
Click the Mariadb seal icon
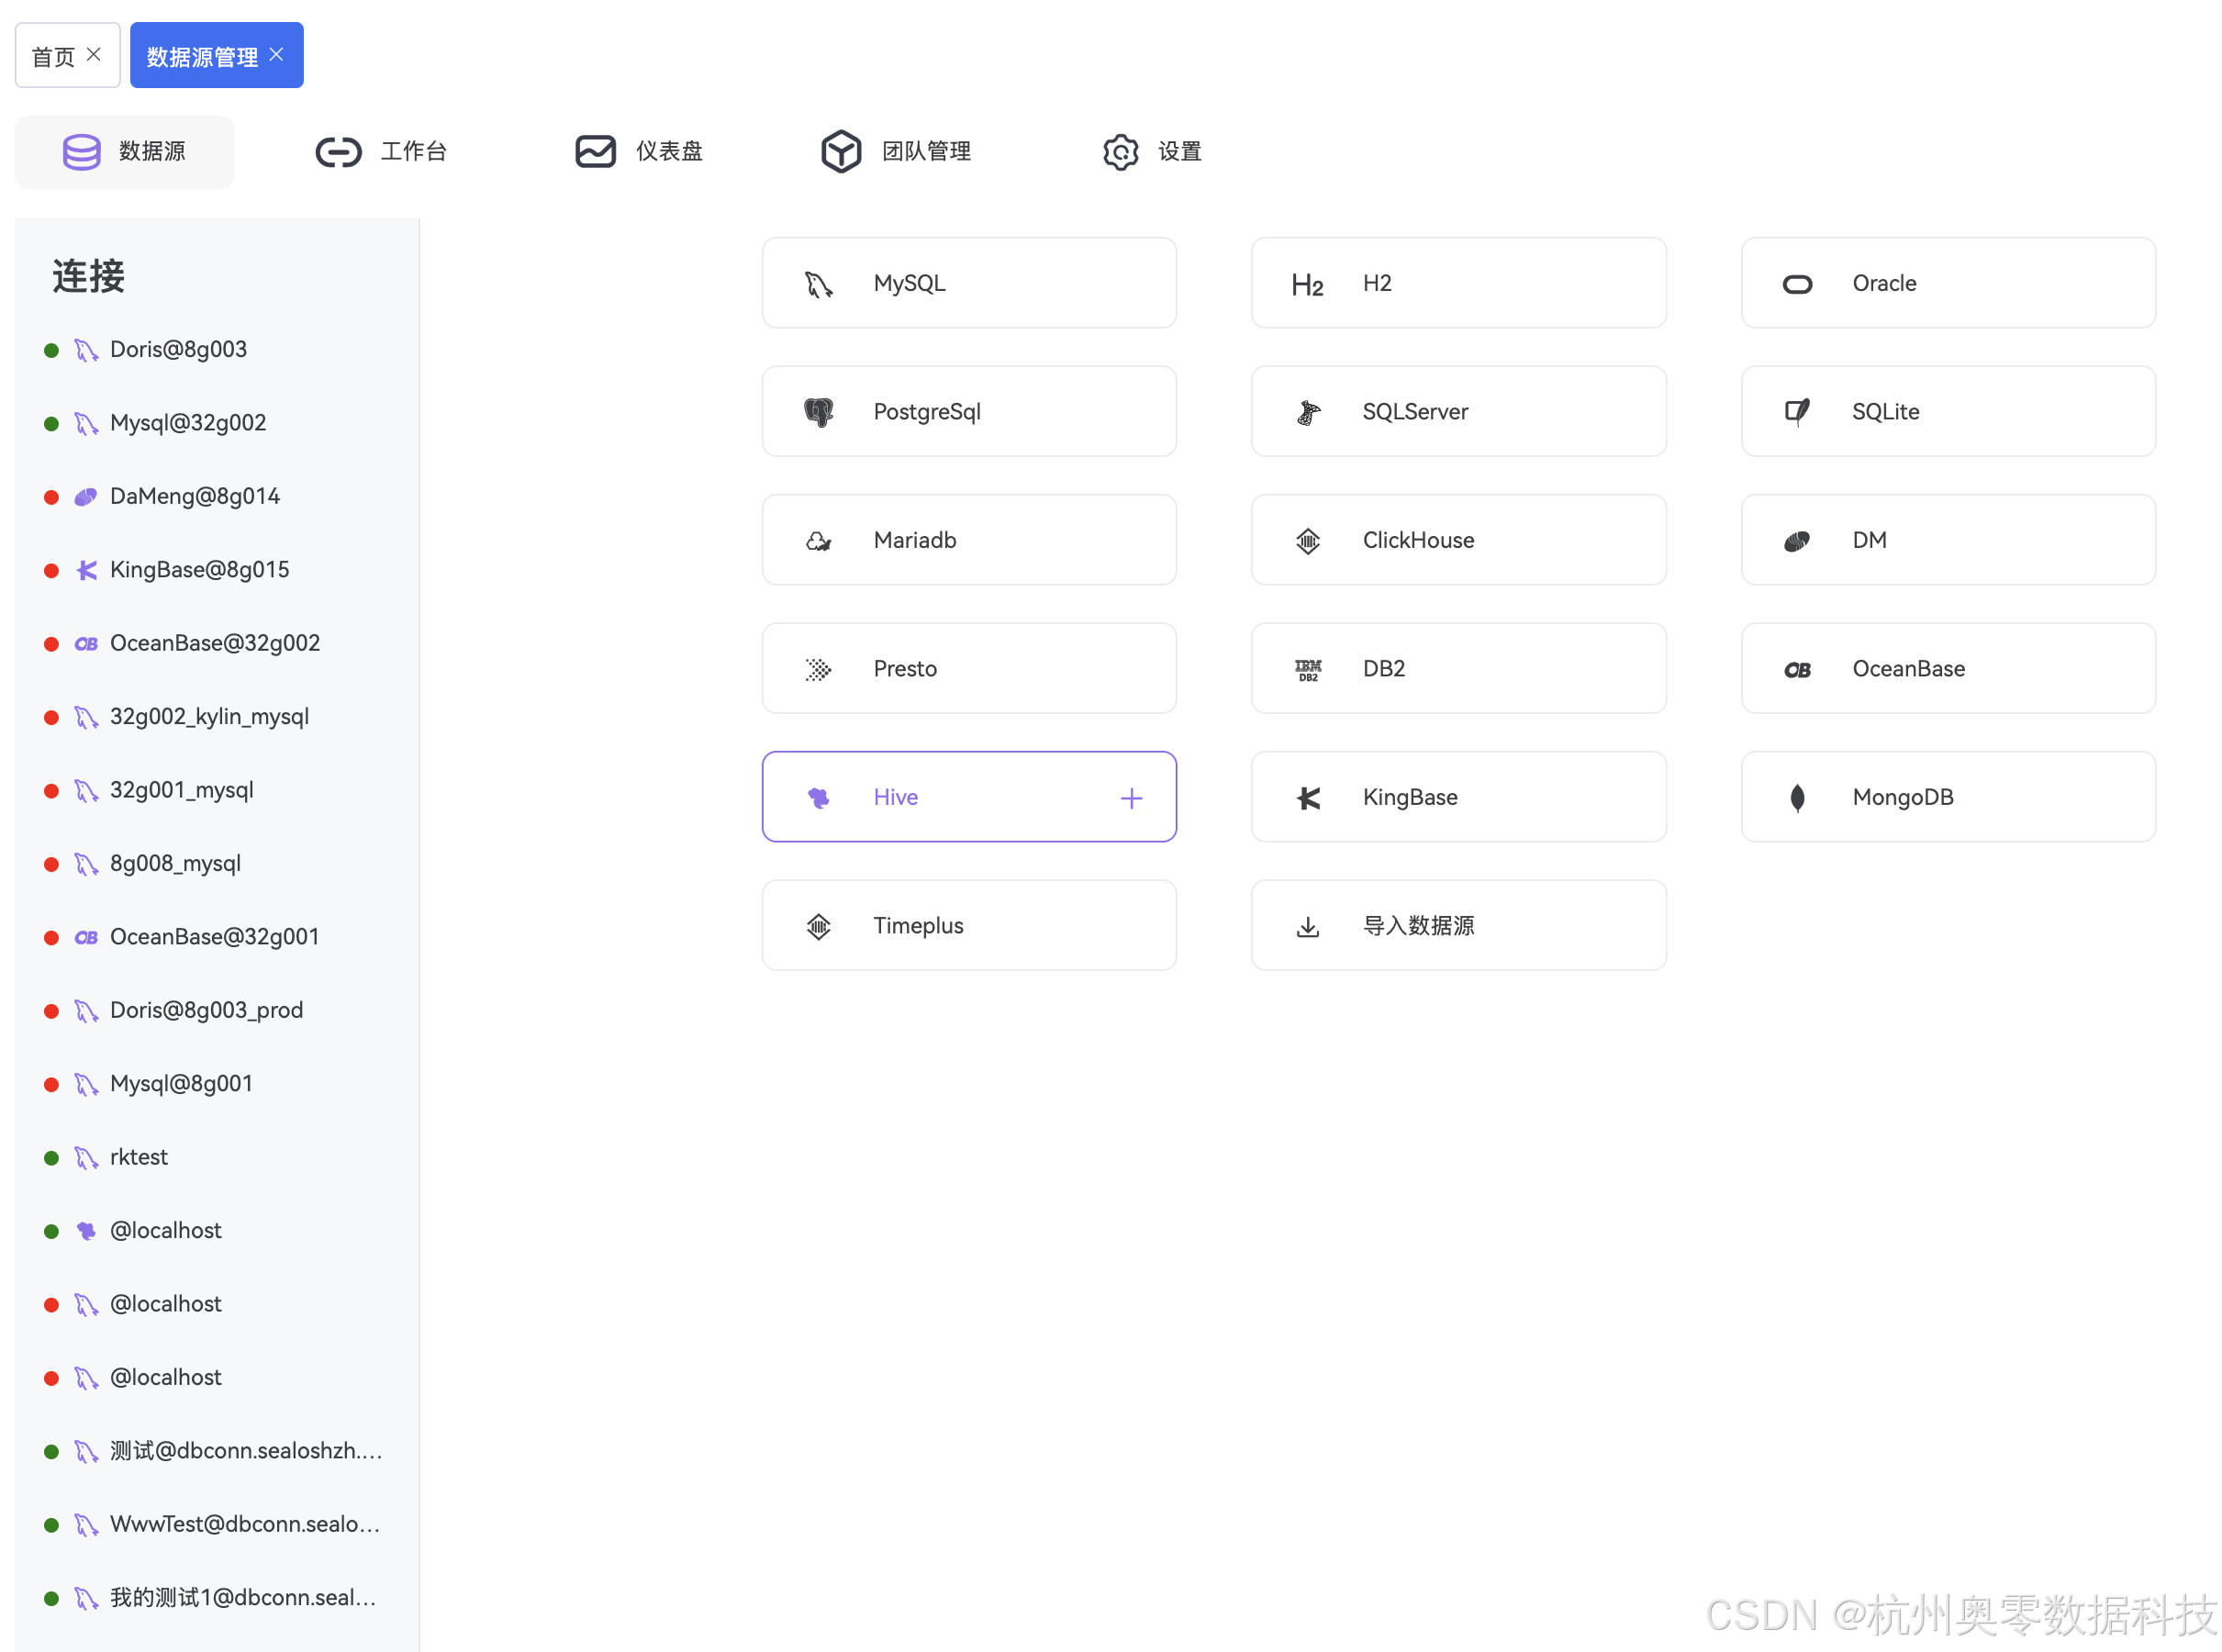click(x=818, y=541)
